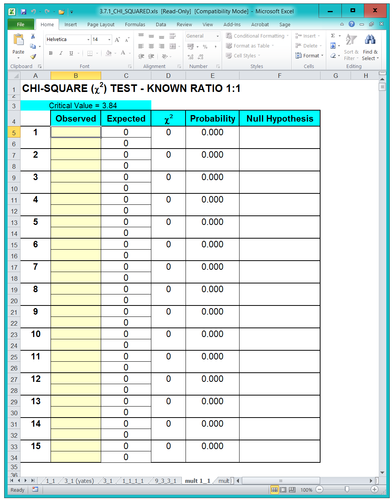Click the Select All corner button
The height and width of the screenshot is (500, 392).
coord(14,76)
